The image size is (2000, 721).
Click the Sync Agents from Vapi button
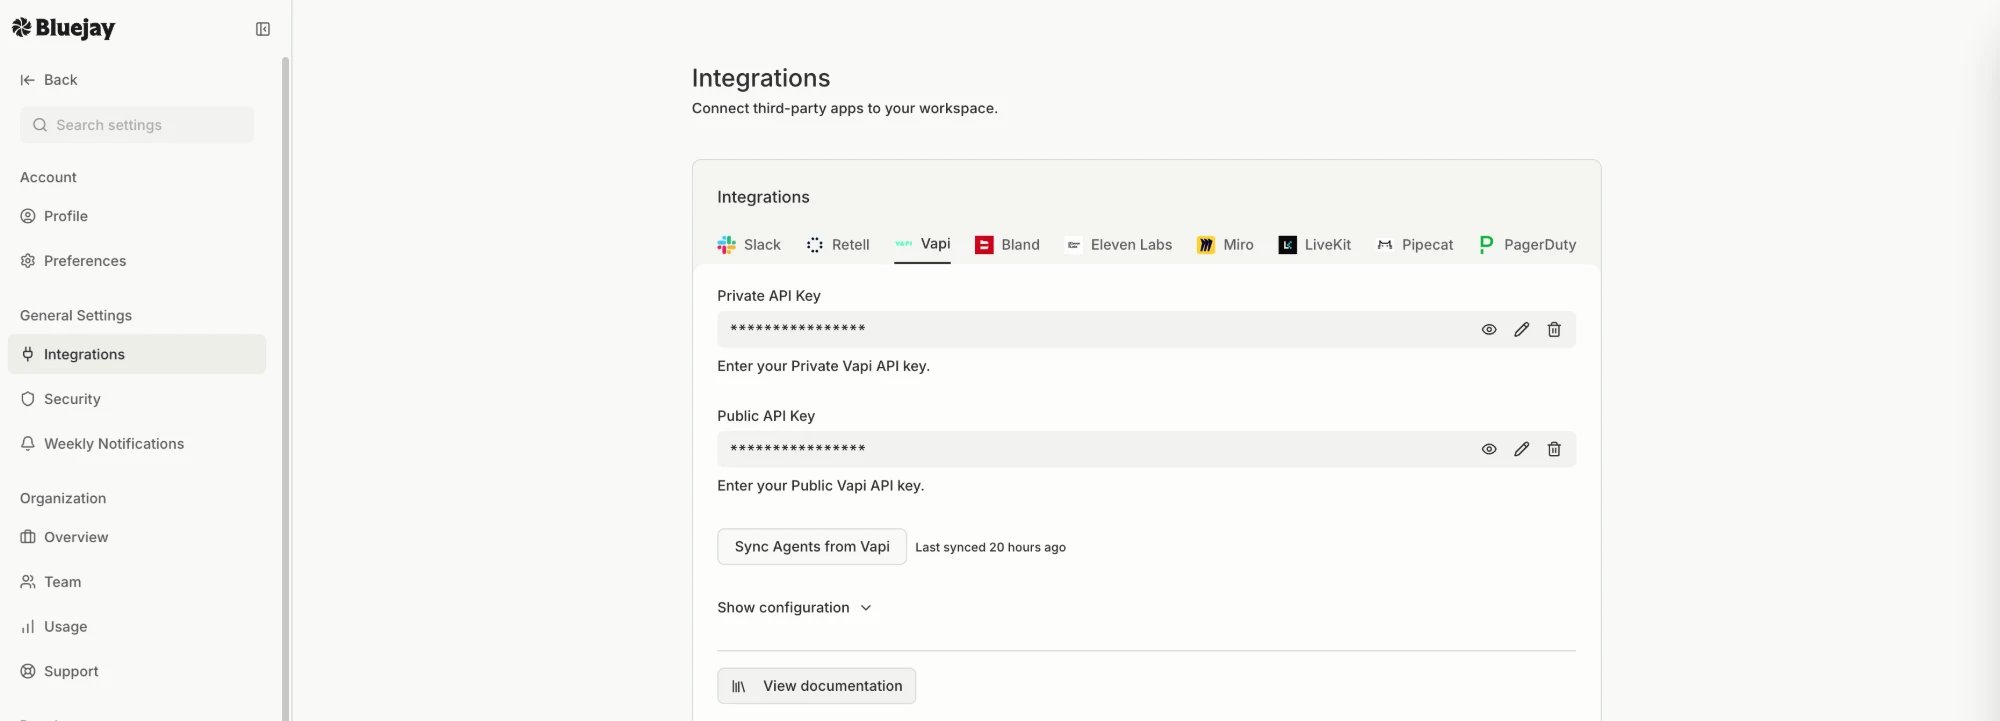click(x=812, y=546)
